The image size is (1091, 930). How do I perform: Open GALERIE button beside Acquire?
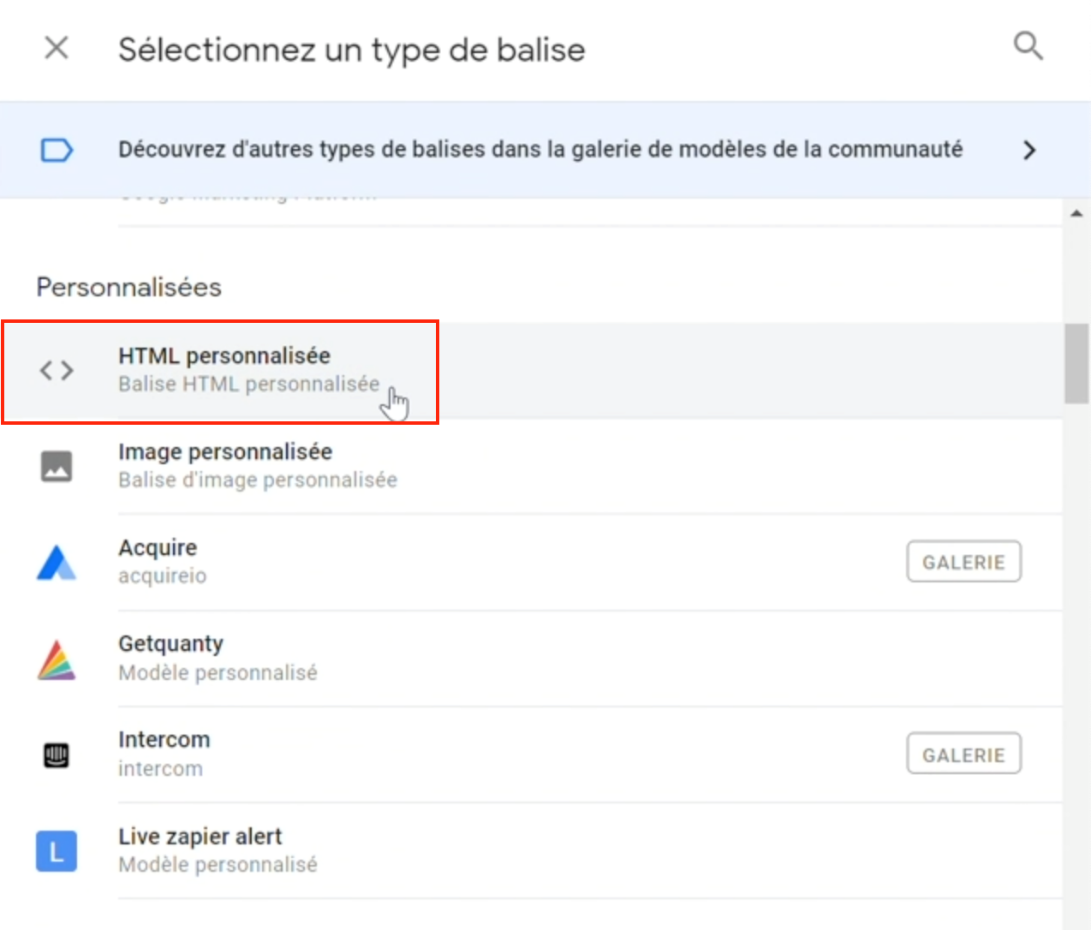pyautogui.click(x=964, y=562)
